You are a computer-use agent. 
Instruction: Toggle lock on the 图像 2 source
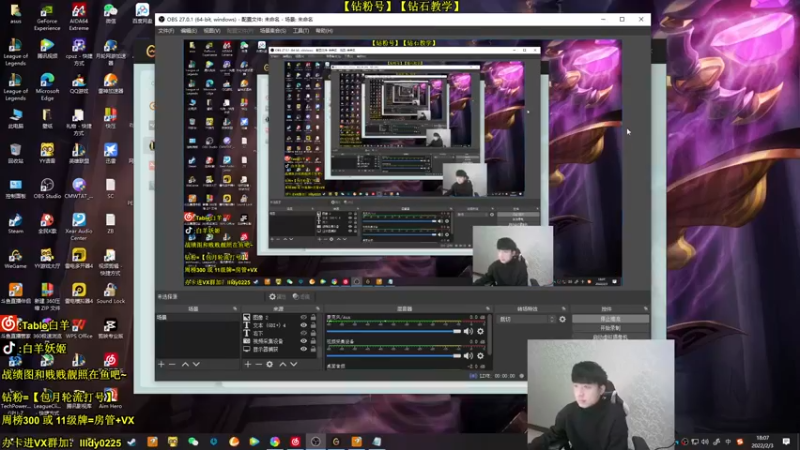[313, 317]
